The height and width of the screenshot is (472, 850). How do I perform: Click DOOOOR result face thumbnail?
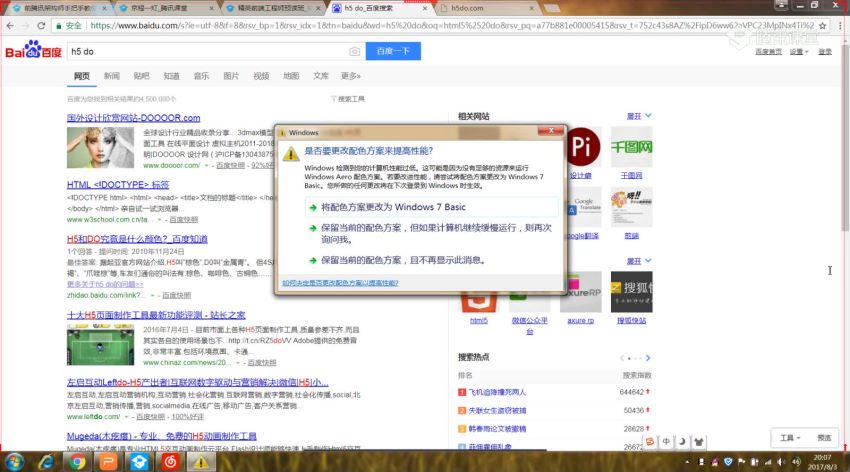[x=100, y=147]
